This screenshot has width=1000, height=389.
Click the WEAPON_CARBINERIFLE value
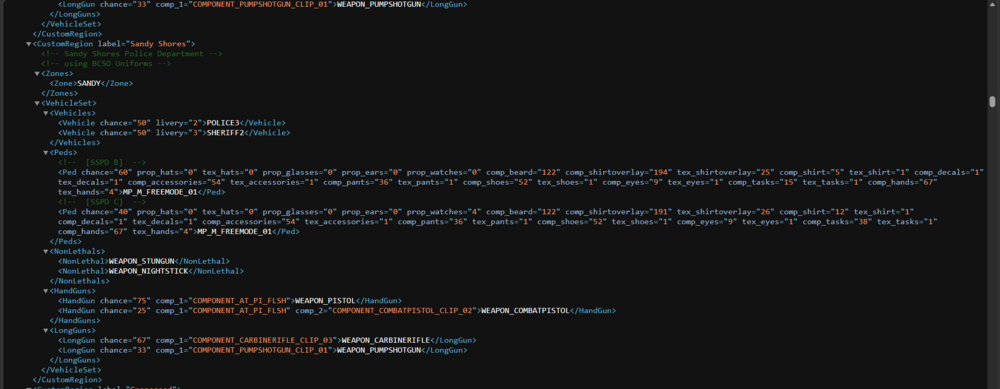coord(386,341)
